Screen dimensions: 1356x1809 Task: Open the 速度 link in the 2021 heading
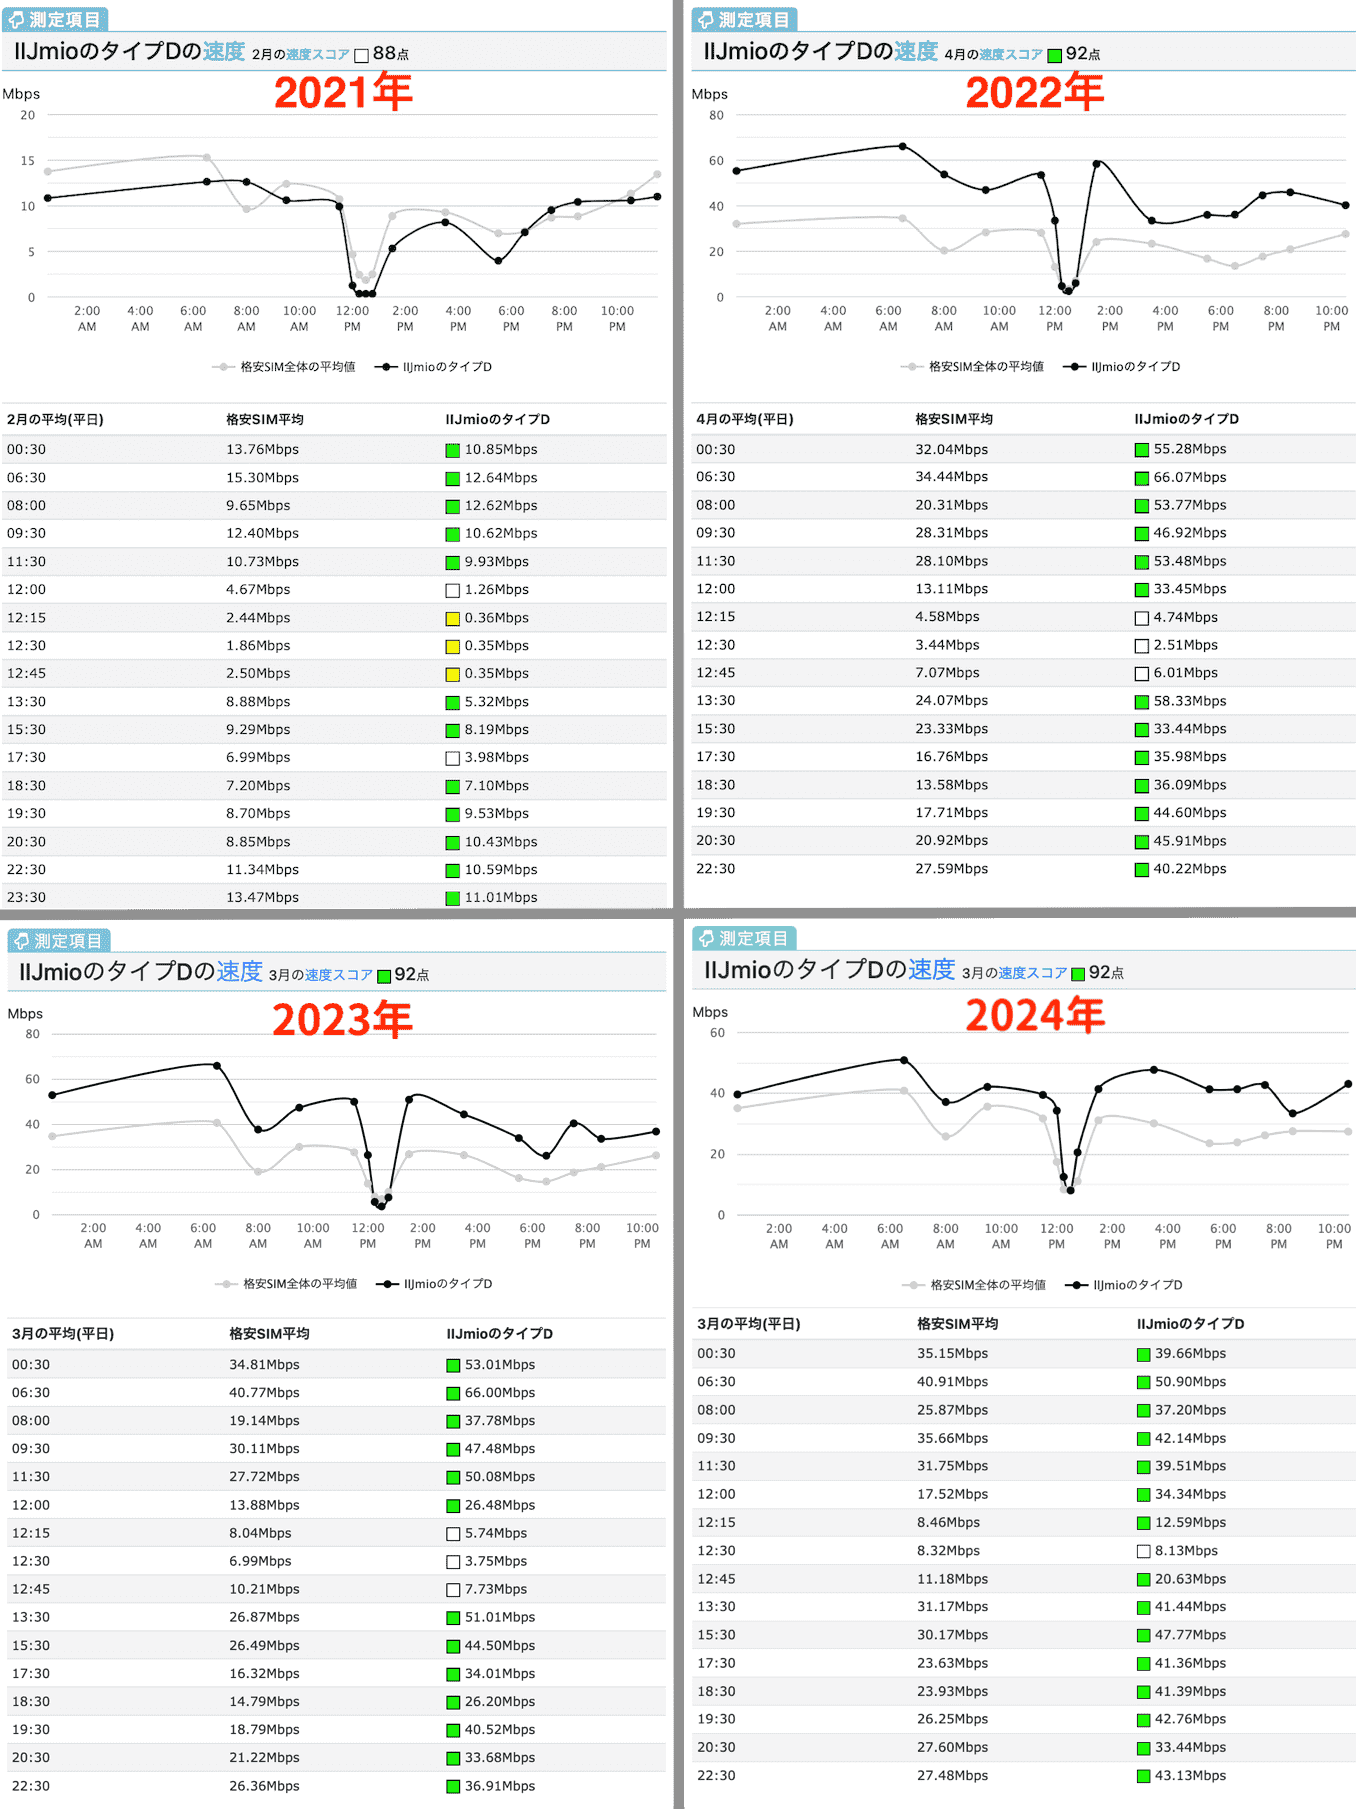pyautogui.click(x=223, y=52)
